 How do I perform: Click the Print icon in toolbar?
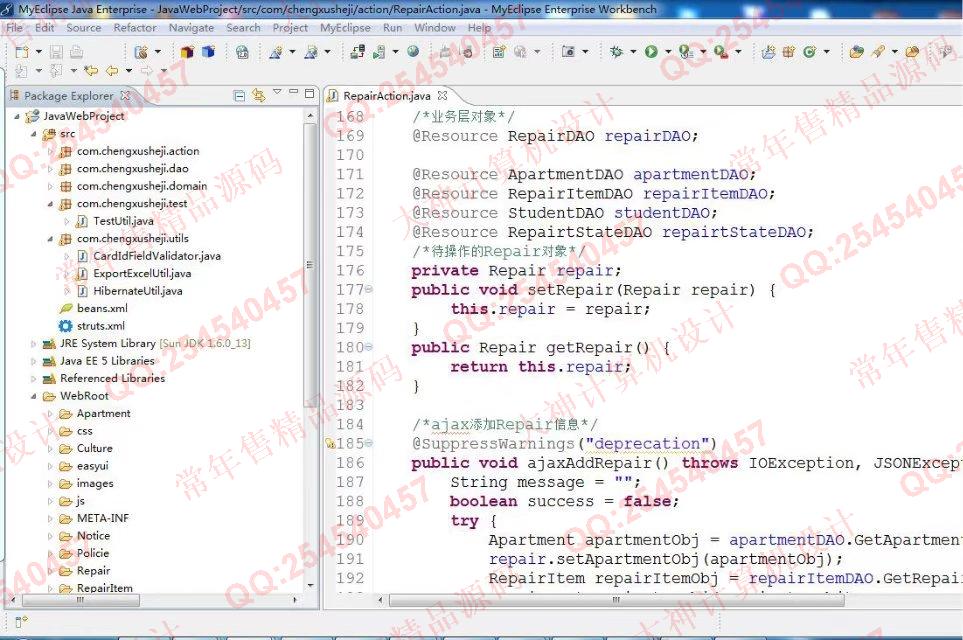tap(76, 52)
